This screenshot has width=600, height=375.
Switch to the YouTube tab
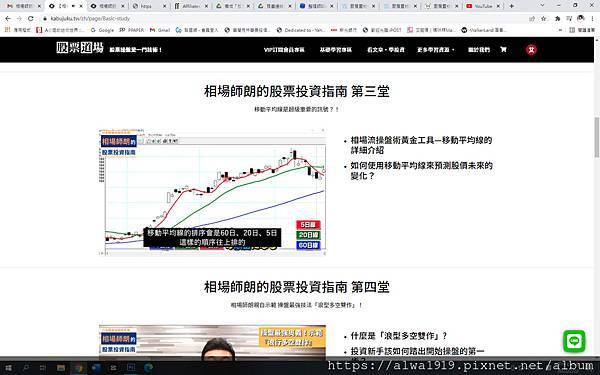pyautogui.click(x=483, y=6)
